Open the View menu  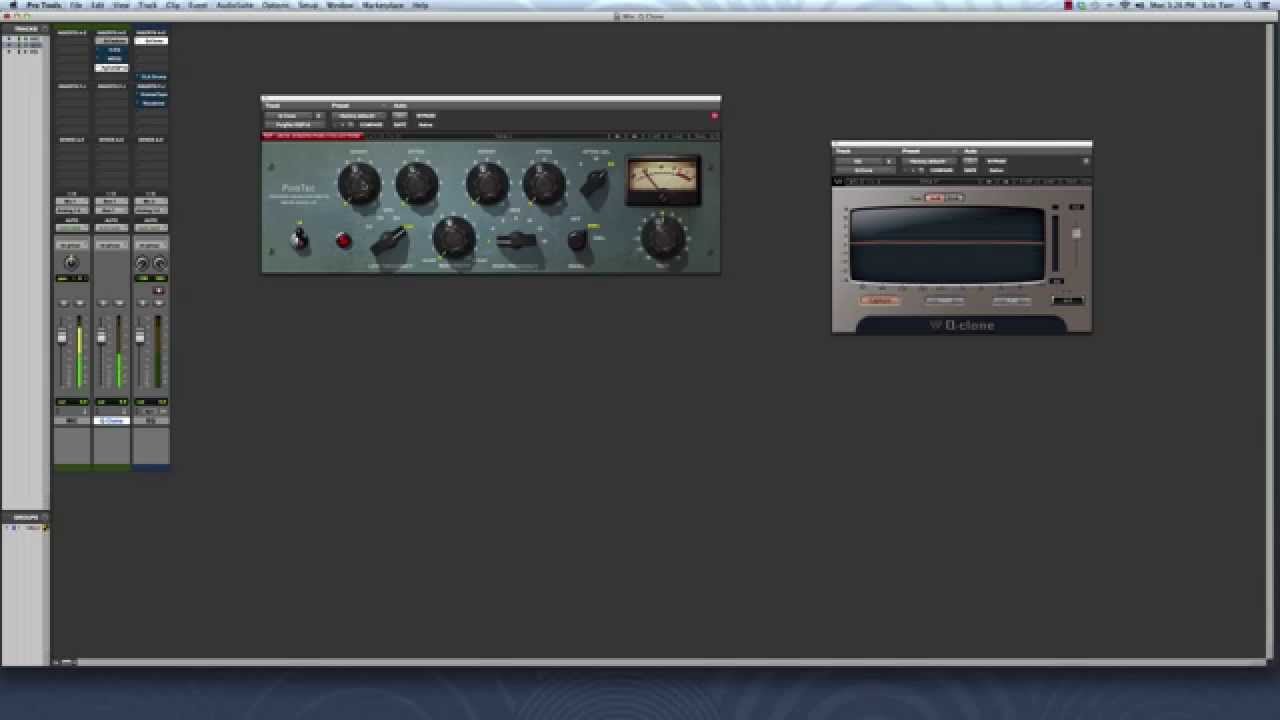[122, 5]
